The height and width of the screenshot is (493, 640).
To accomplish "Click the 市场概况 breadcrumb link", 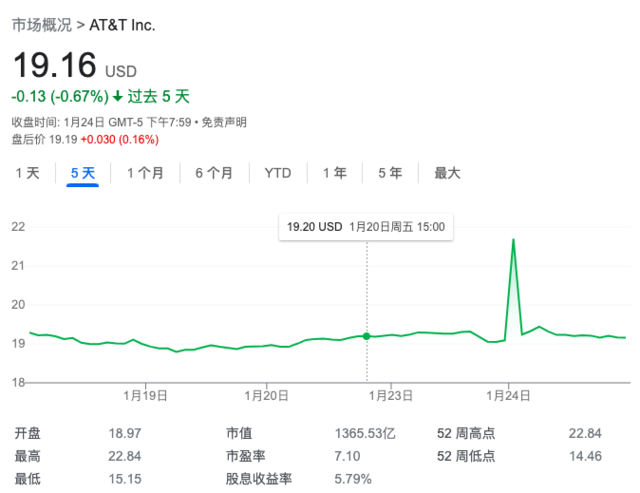I will (39, 23).
